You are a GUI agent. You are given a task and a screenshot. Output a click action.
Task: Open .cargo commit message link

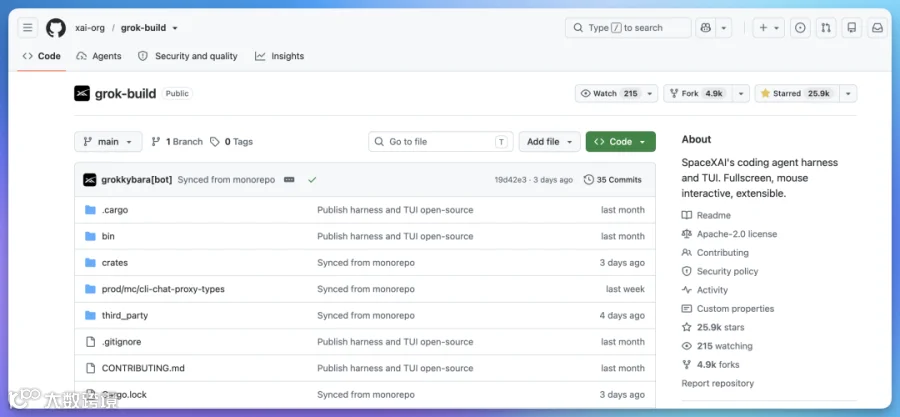[x=395, y=210]
